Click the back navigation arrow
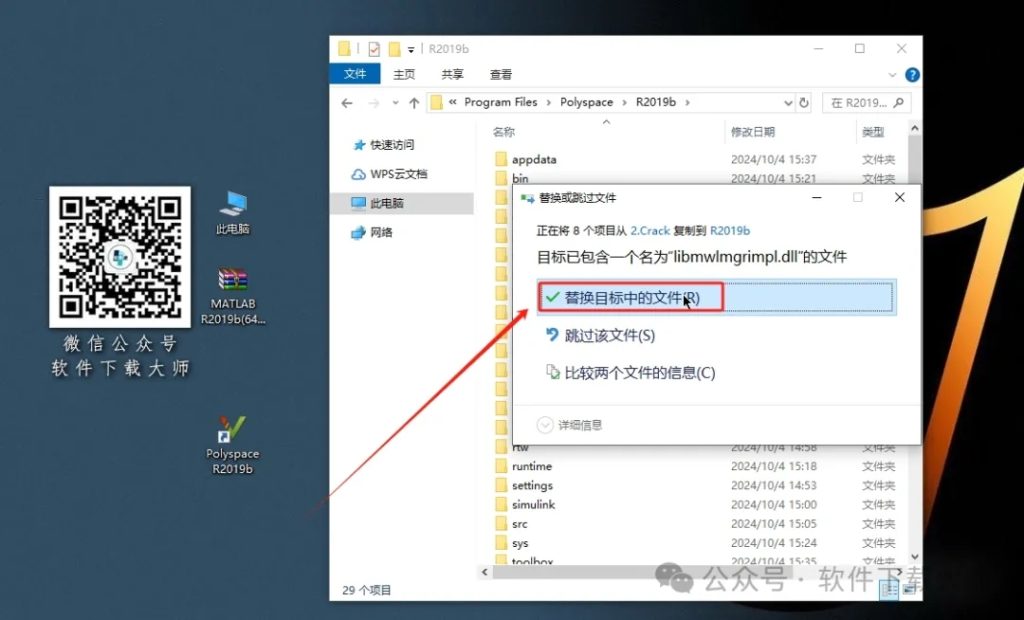1024x620 pixels. coord(346,102)
